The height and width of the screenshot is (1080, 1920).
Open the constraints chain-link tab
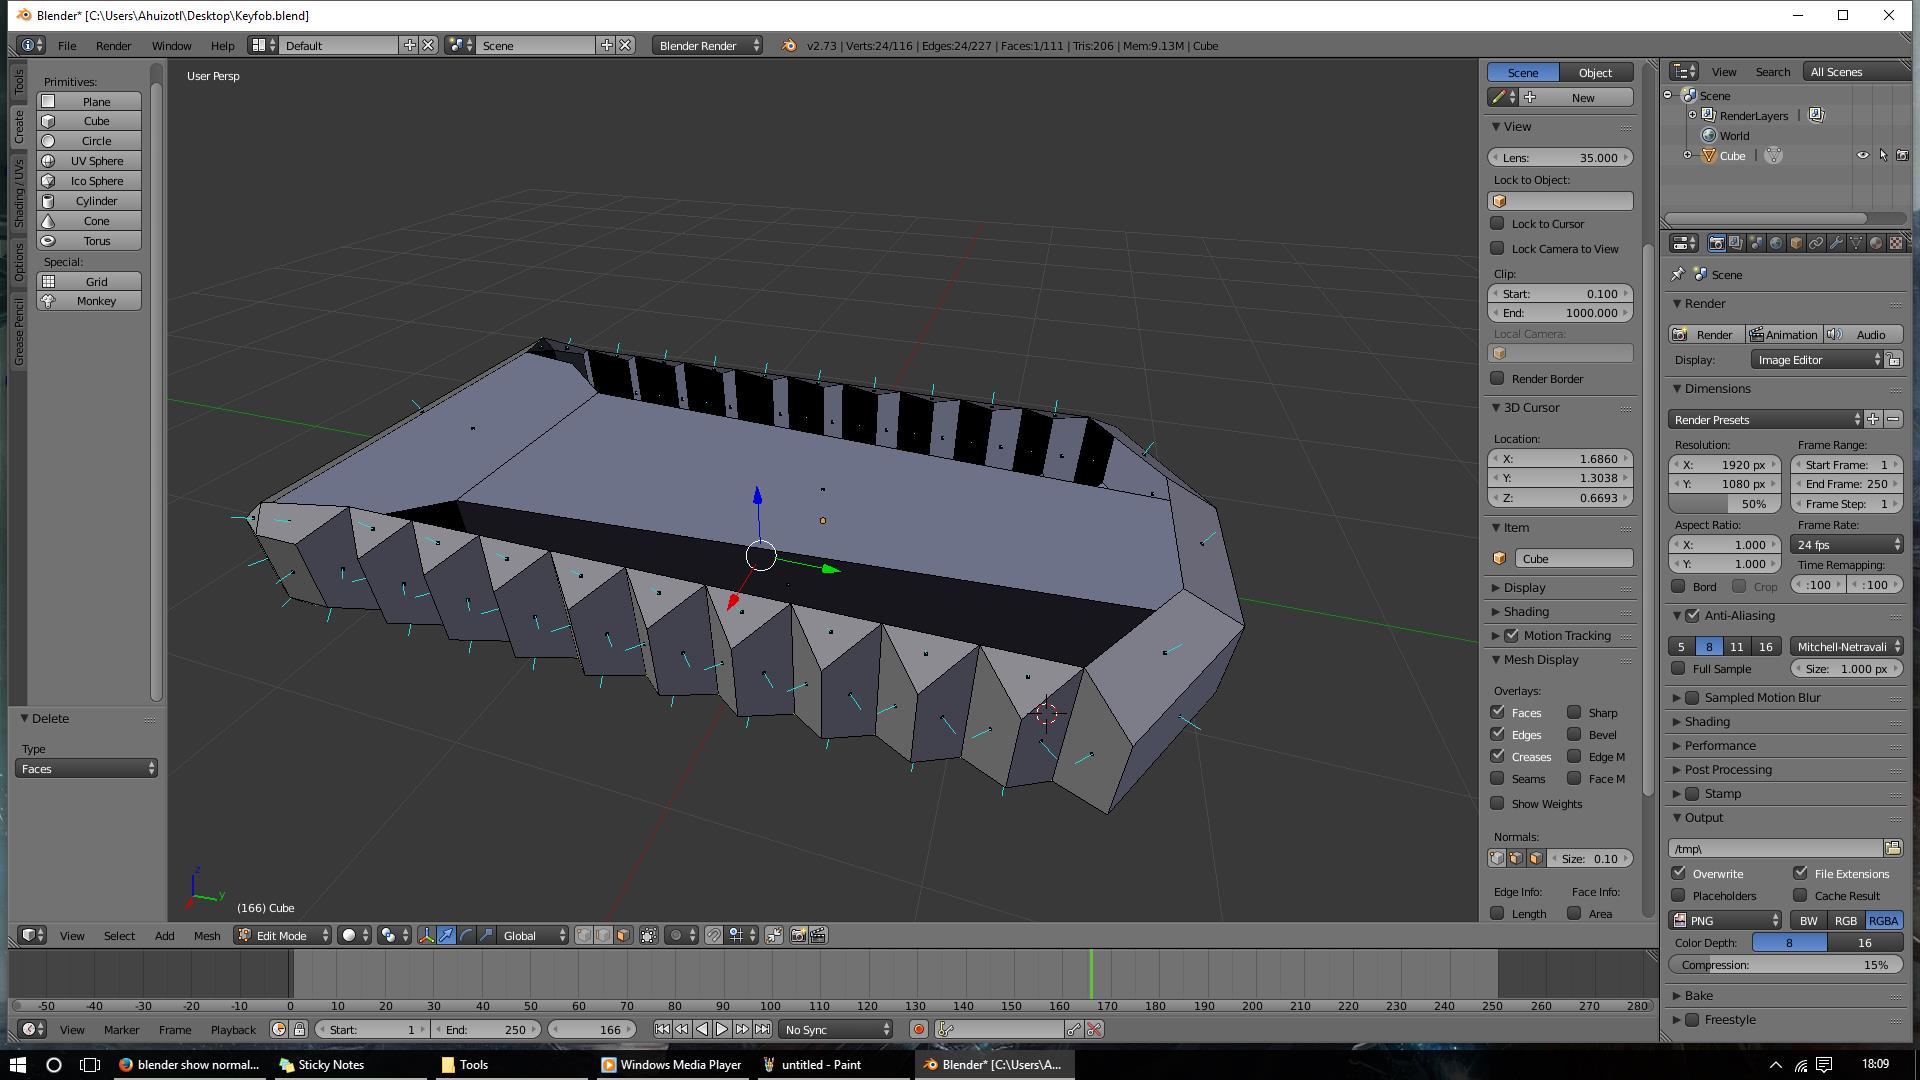1816,243
